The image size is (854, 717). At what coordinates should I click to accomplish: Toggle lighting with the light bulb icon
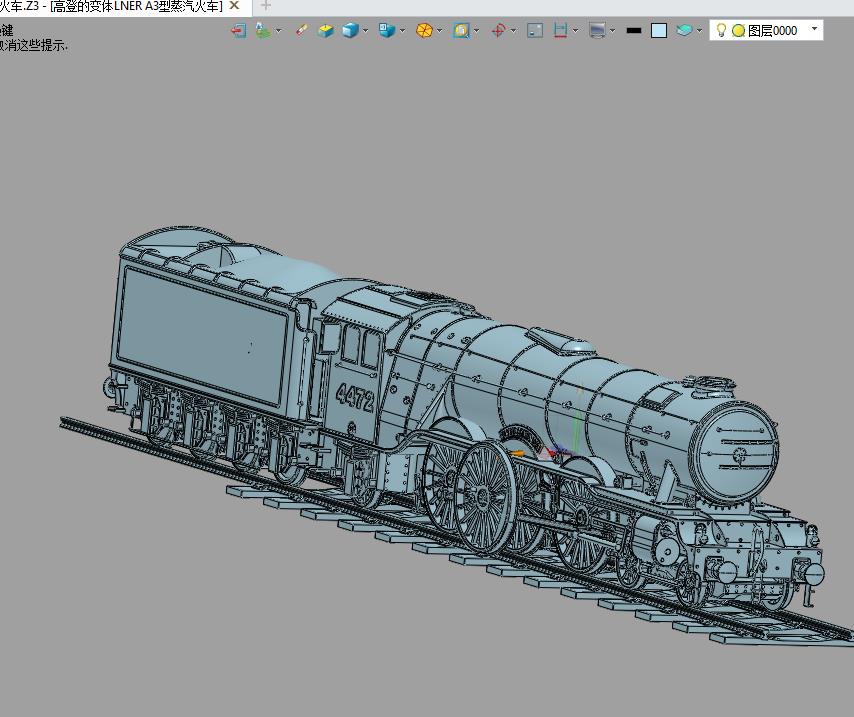click(x=722, y=30)
